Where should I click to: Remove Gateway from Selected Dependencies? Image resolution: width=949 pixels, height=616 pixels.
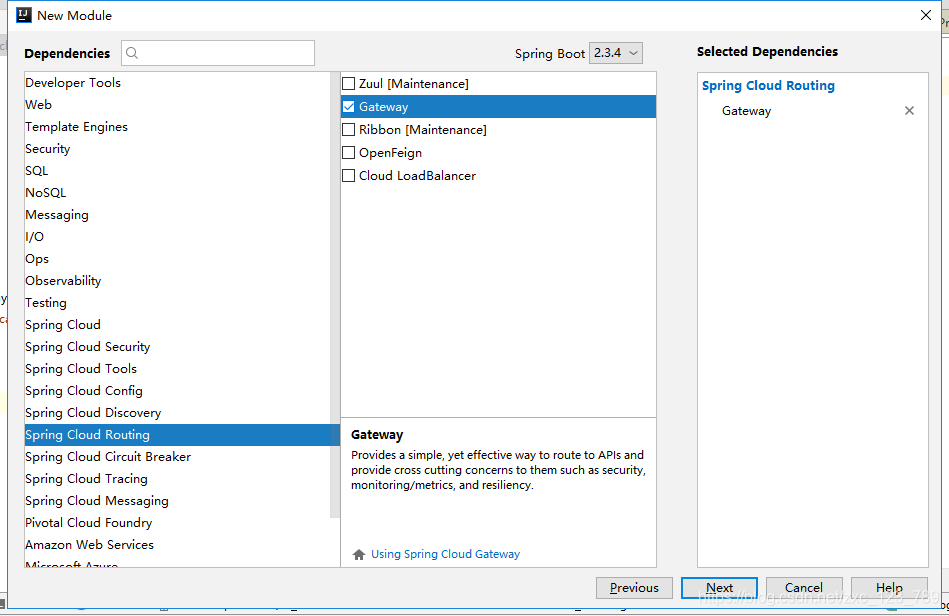(909, 111)
